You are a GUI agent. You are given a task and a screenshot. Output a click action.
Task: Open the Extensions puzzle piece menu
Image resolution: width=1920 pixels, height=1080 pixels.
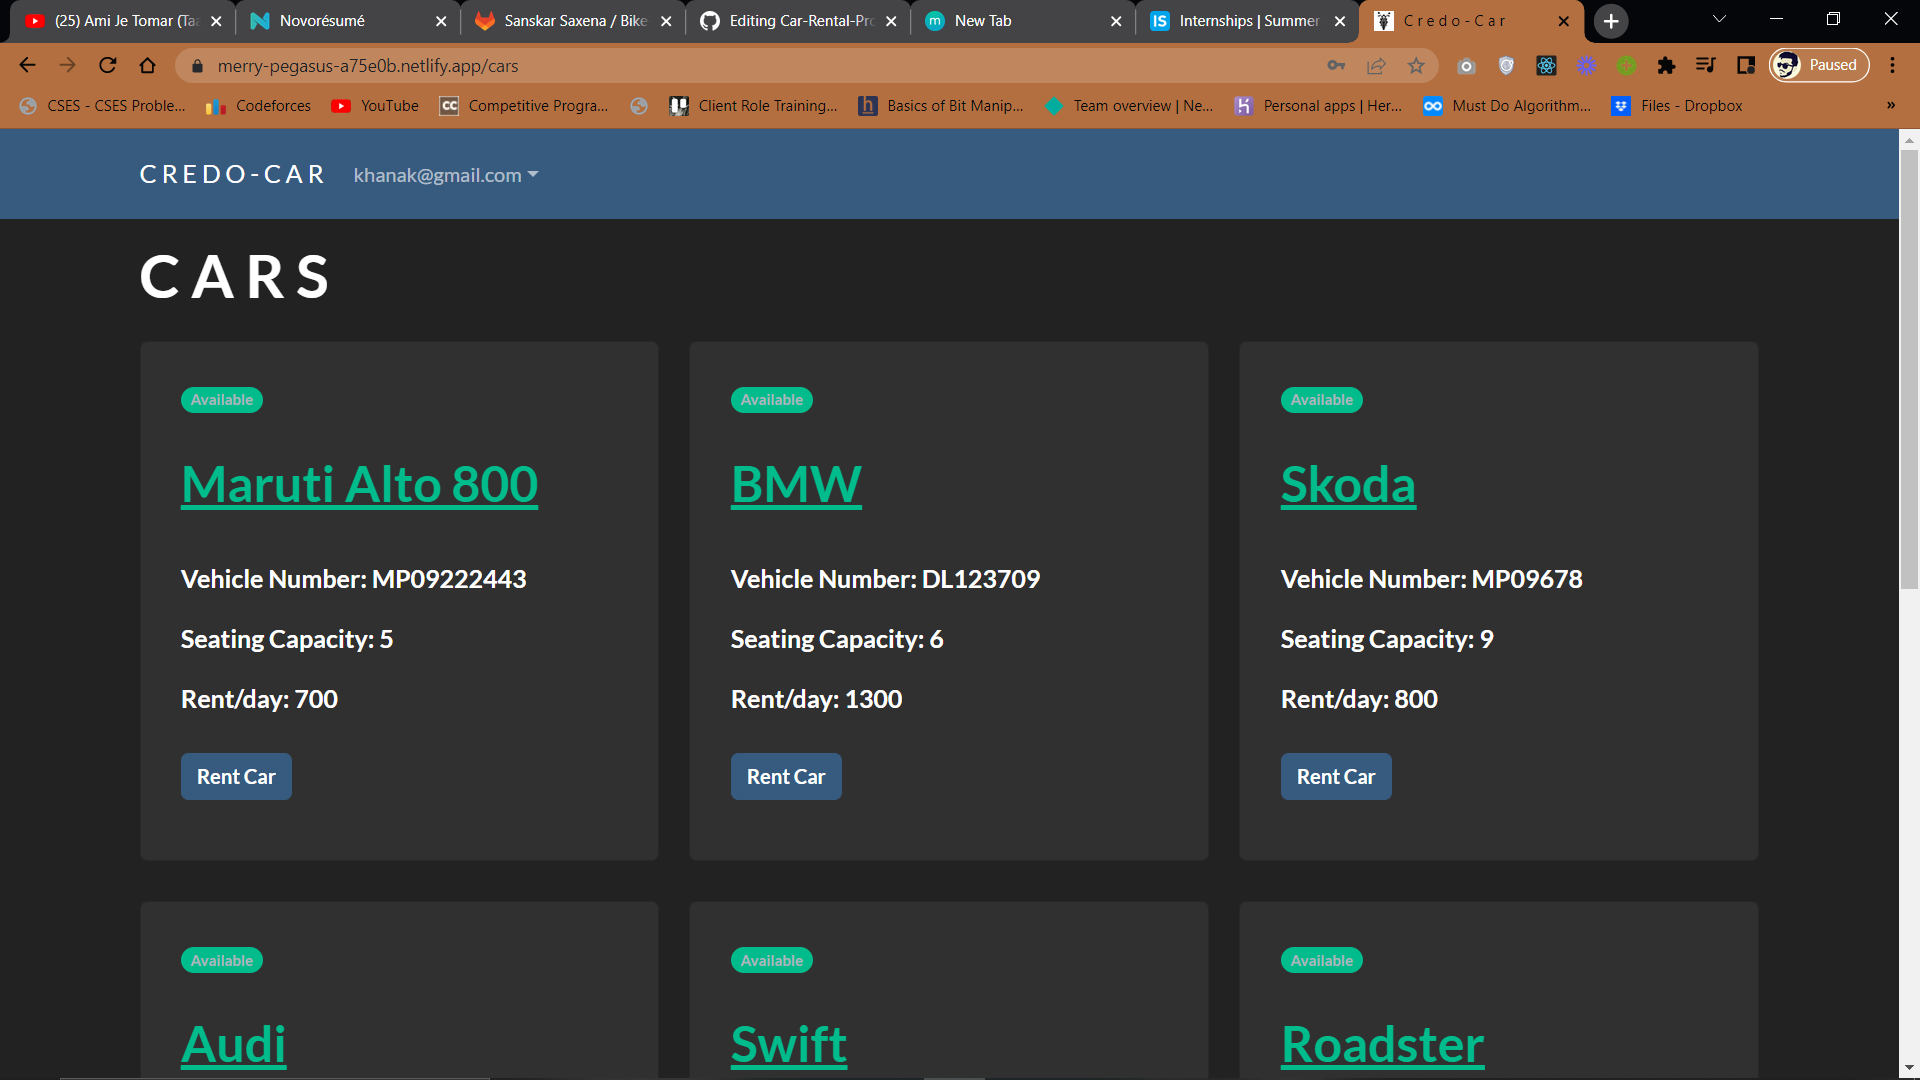(1666, 66)
